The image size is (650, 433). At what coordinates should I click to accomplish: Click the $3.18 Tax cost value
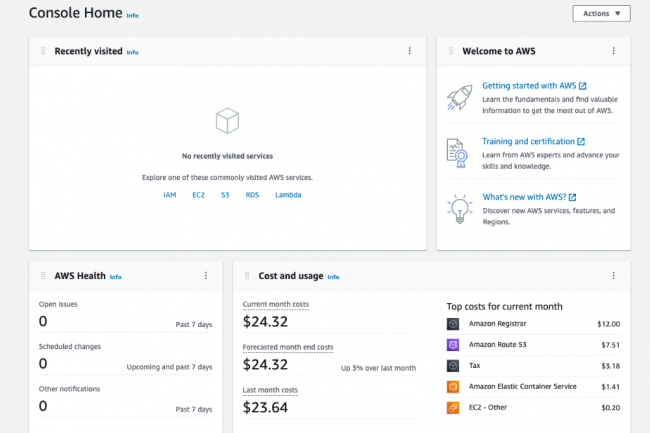(611, 366)
